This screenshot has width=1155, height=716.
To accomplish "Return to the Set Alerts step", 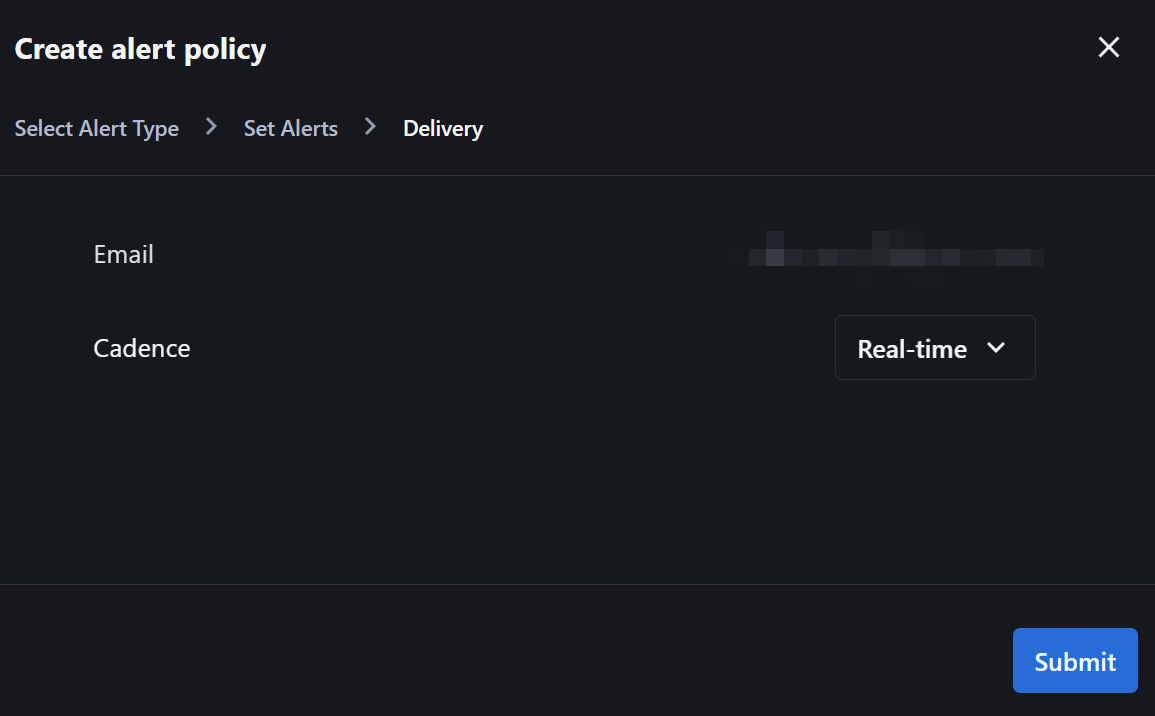I will (x=291, y=128).
